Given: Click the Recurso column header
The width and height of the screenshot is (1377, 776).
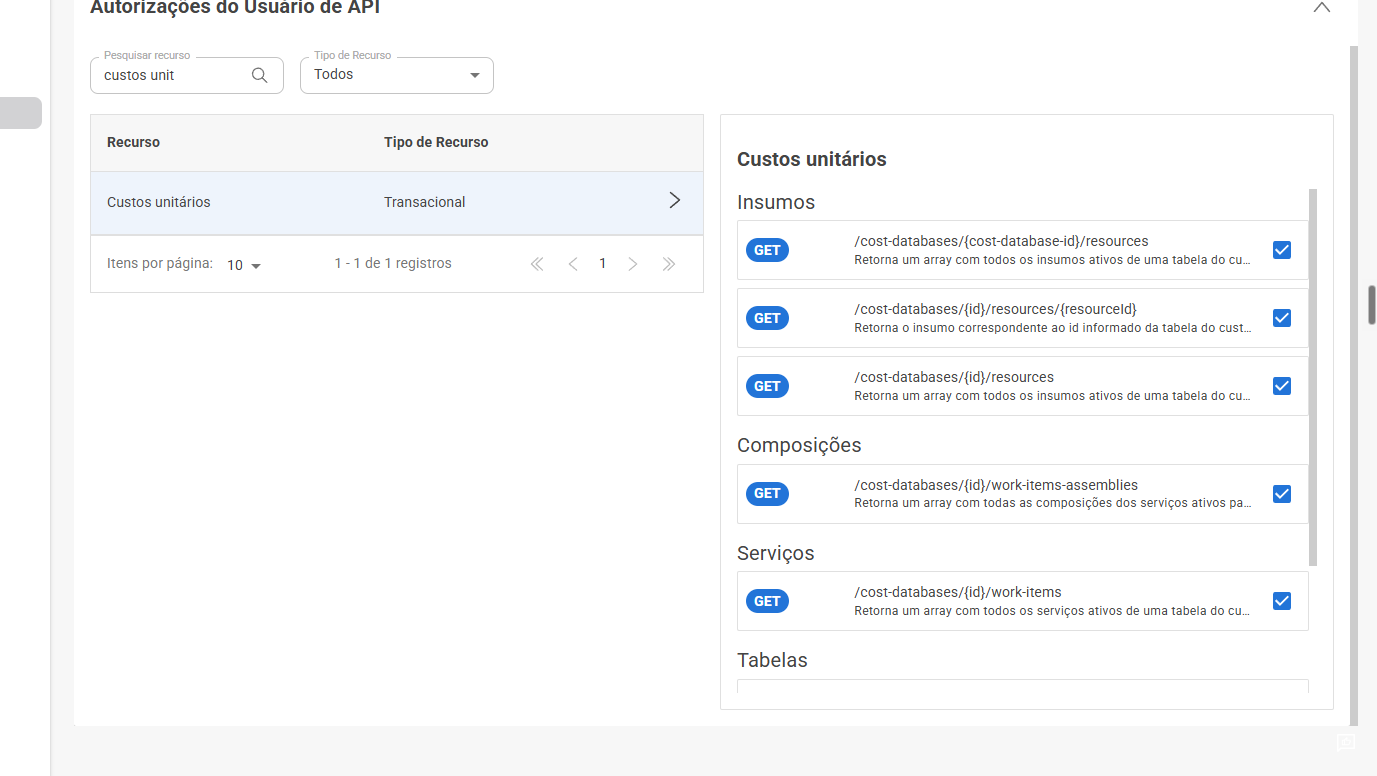Looking at the screenshot, I should [133, 142].
